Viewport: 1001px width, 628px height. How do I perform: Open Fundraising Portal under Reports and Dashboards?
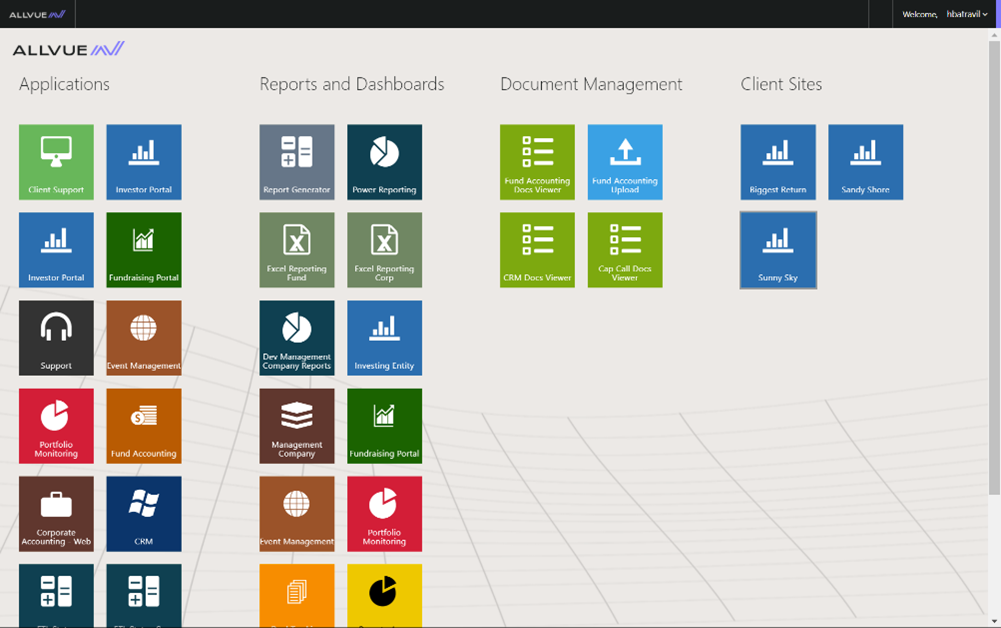pyautogui.click(x=384, y=426)
